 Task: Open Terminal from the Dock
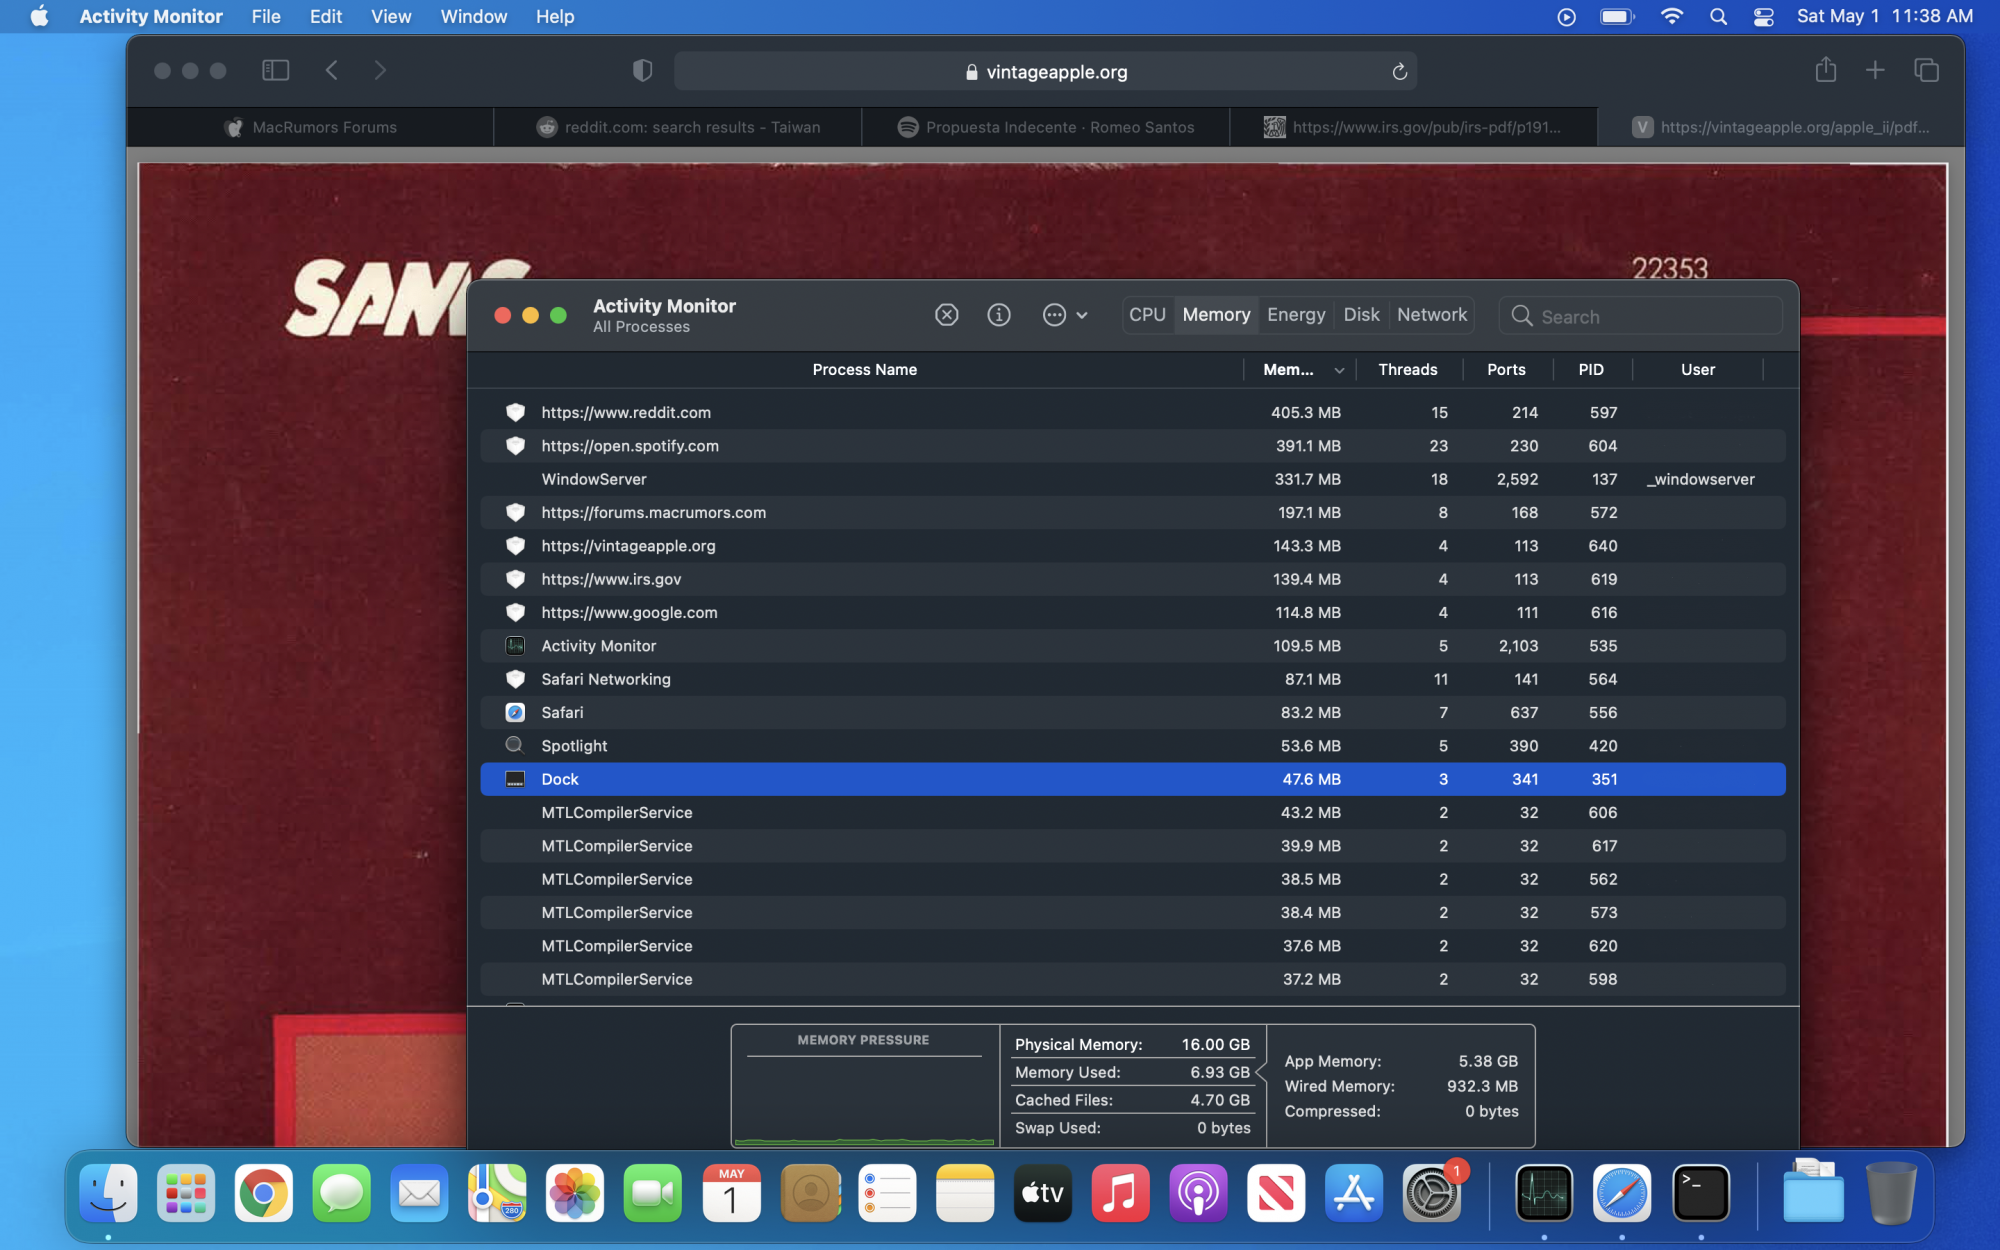click(x=1700, y=1193)
